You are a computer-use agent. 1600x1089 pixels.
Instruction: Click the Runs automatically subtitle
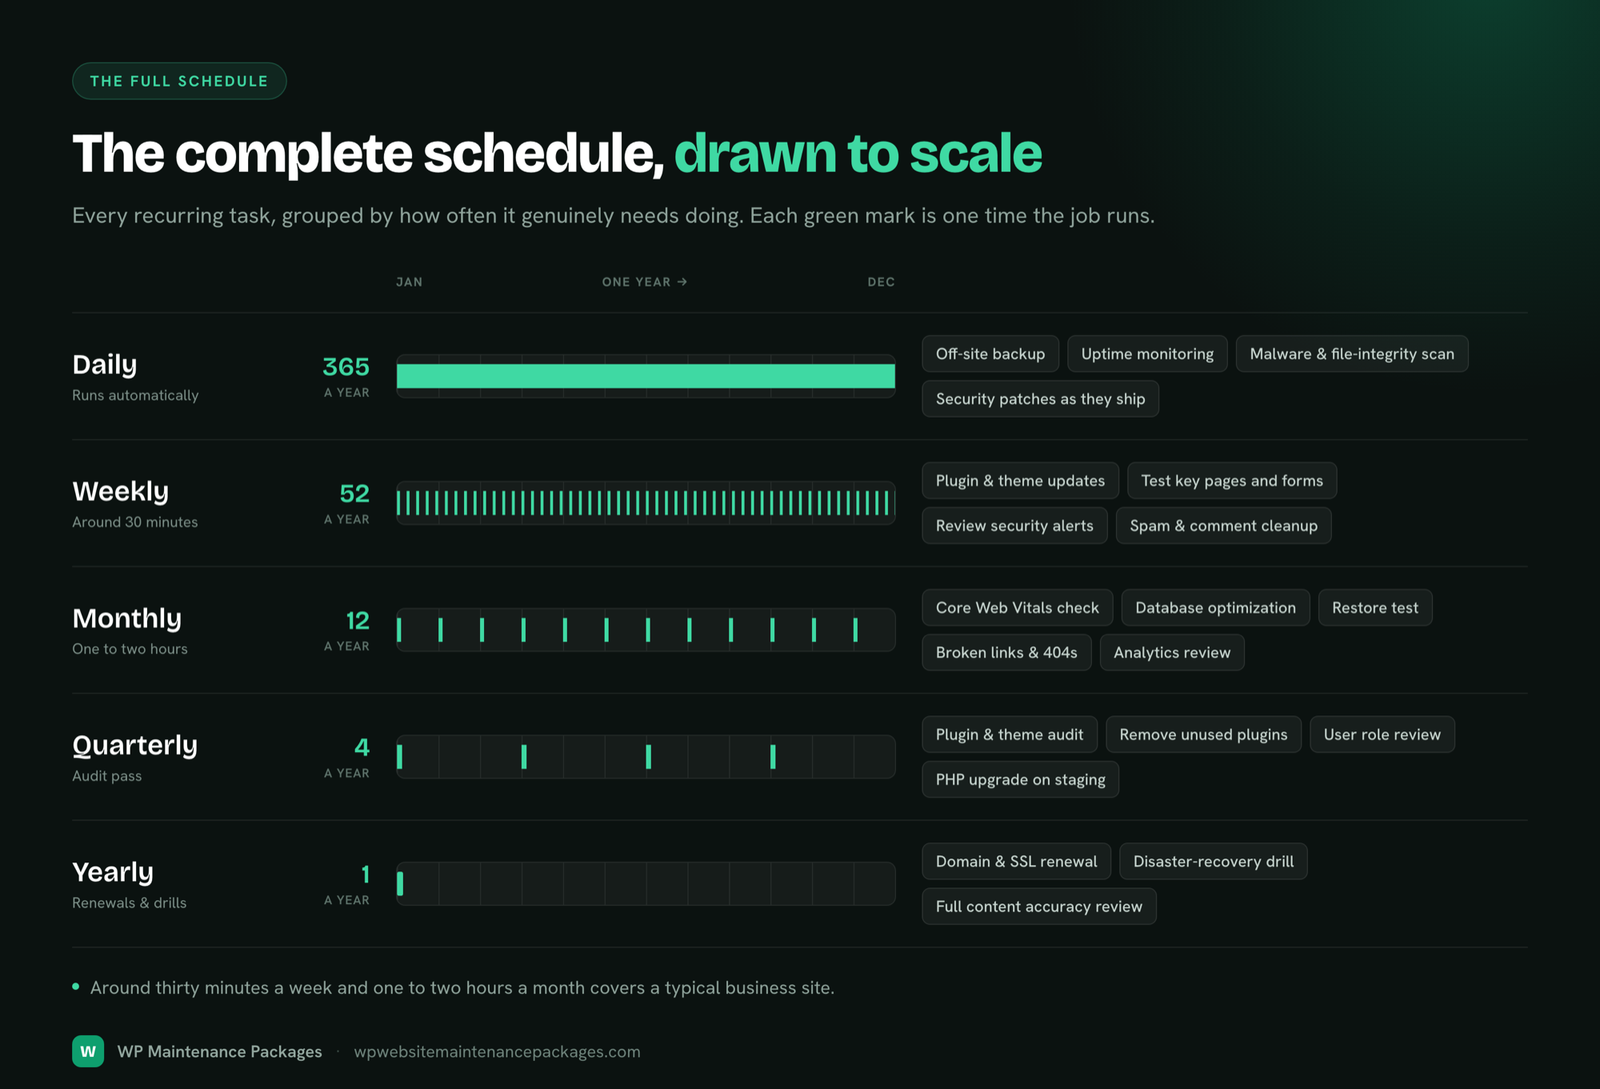(x=135, y=396)
